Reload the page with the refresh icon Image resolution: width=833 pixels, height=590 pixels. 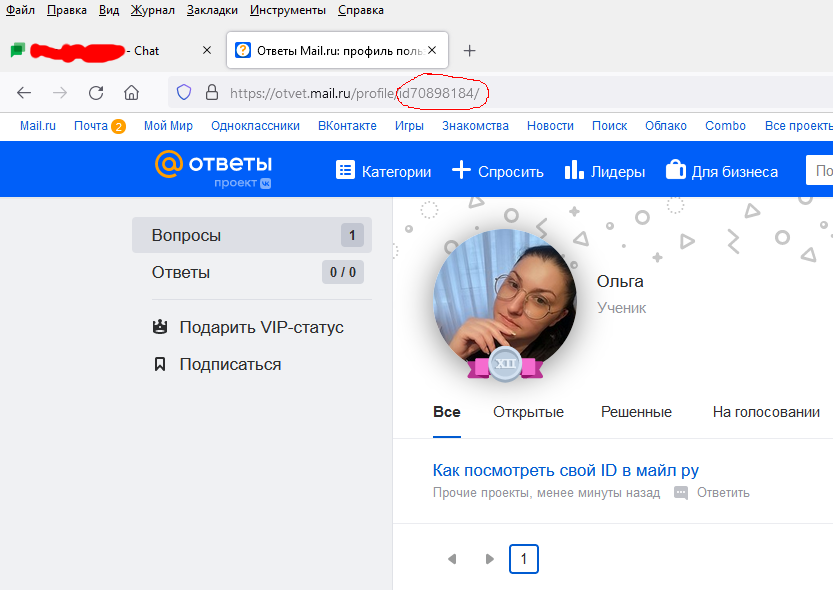click(x=96, y=92)
